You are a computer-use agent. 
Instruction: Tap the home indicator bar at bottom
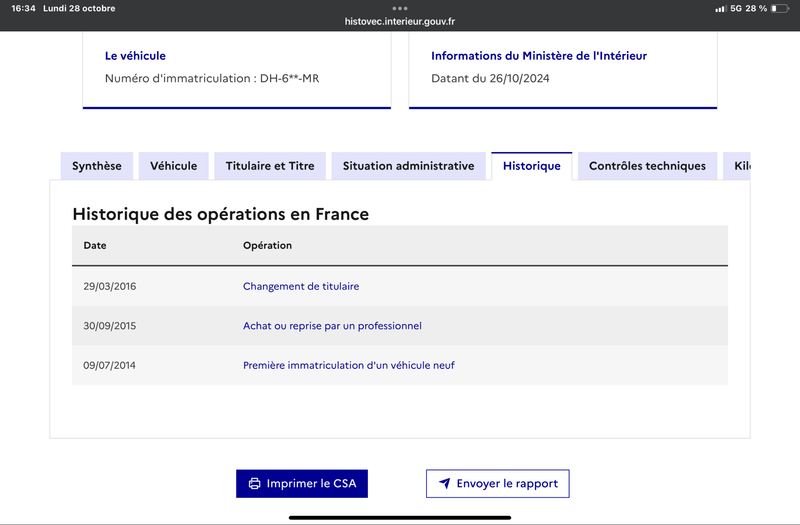(400, 517)
